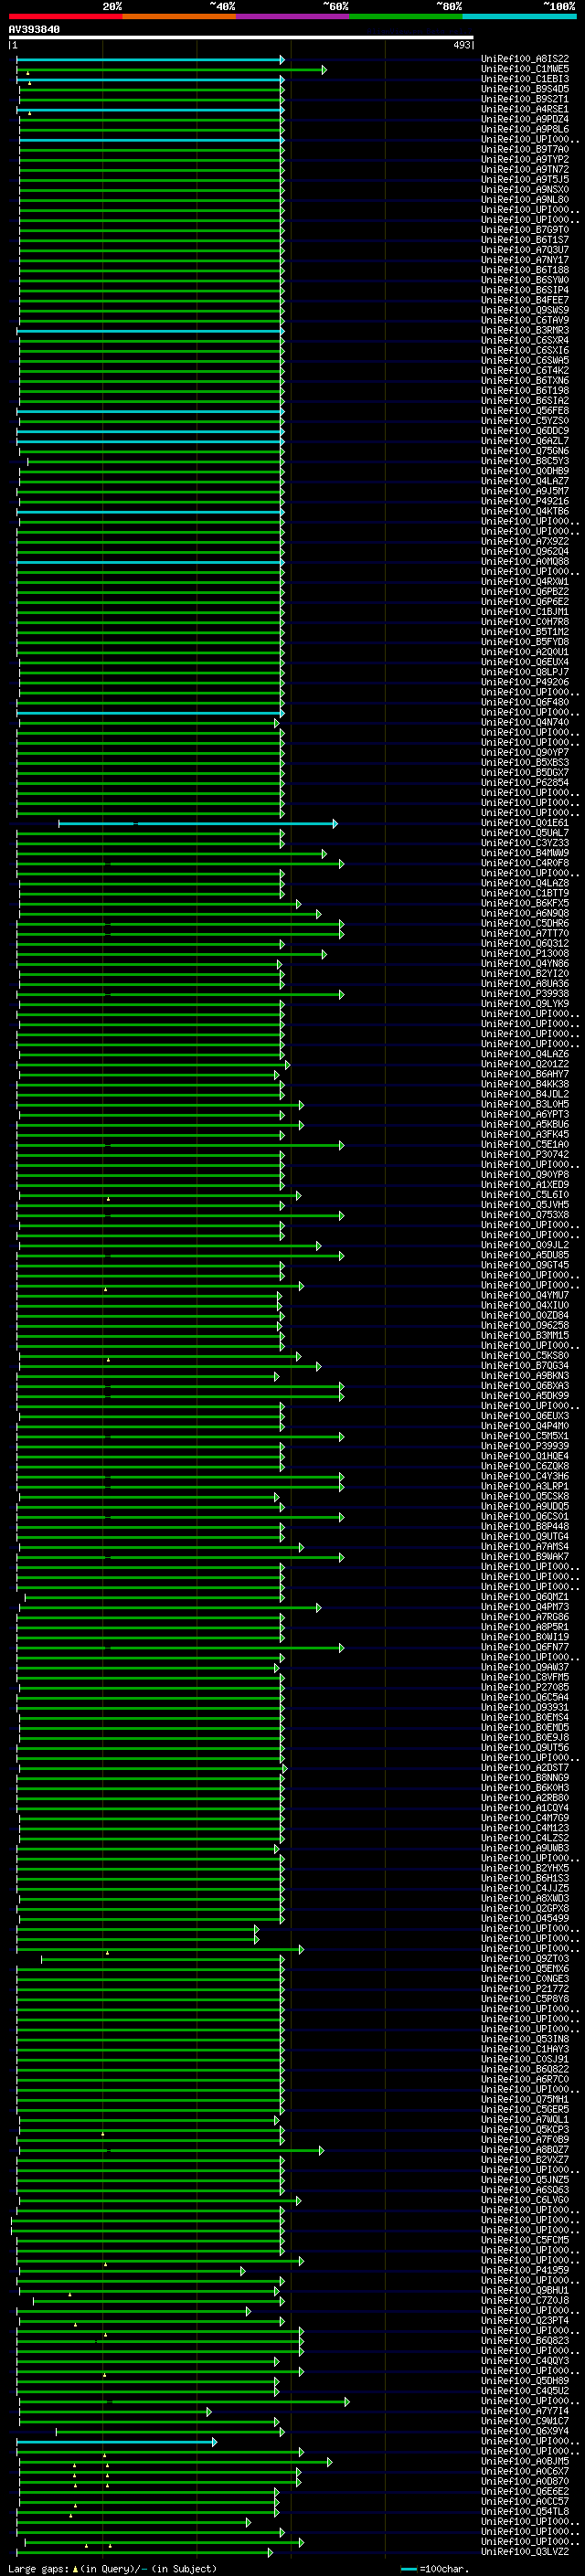This screenshot has height=2576, width=585.
Task: Select hit label UniRef100_A5DU85
Action: [525, 1255]
